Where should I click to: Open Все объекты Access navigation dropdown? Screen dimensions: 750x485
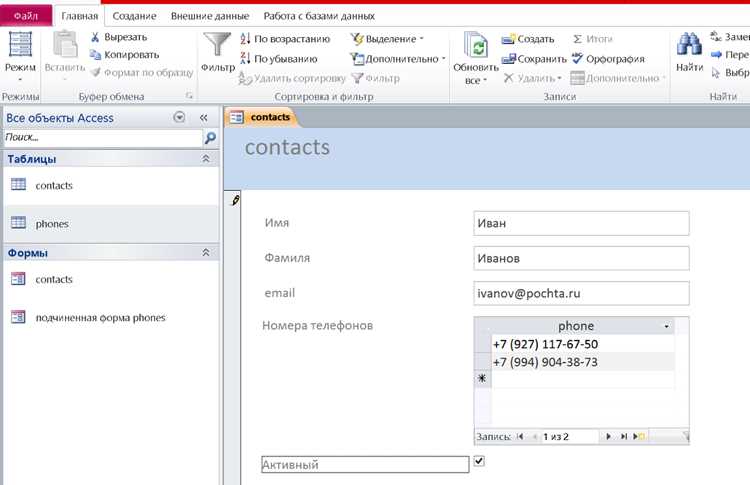179,117
